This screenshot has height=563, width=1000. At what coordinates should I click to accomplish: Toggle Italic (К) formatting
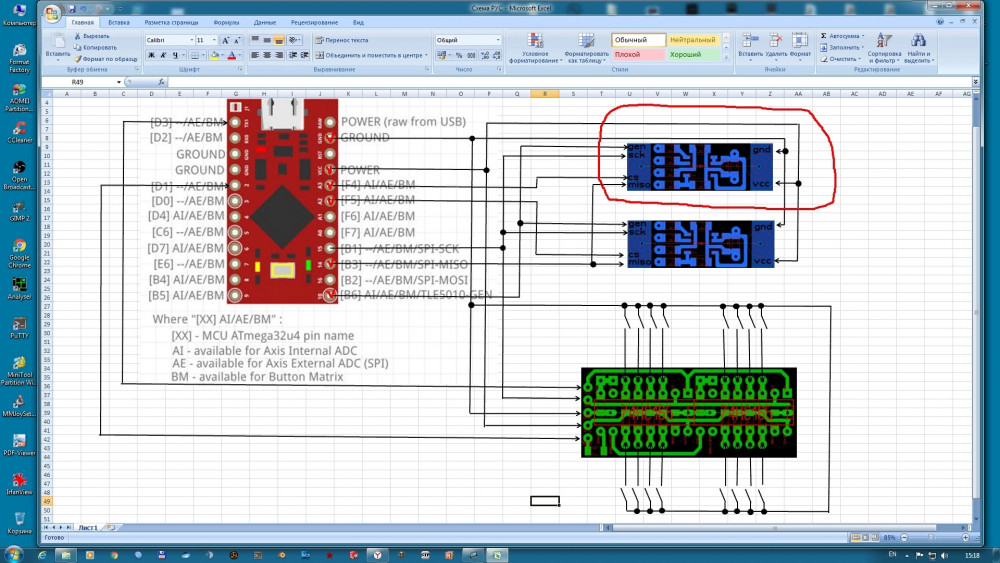[163, 55]
